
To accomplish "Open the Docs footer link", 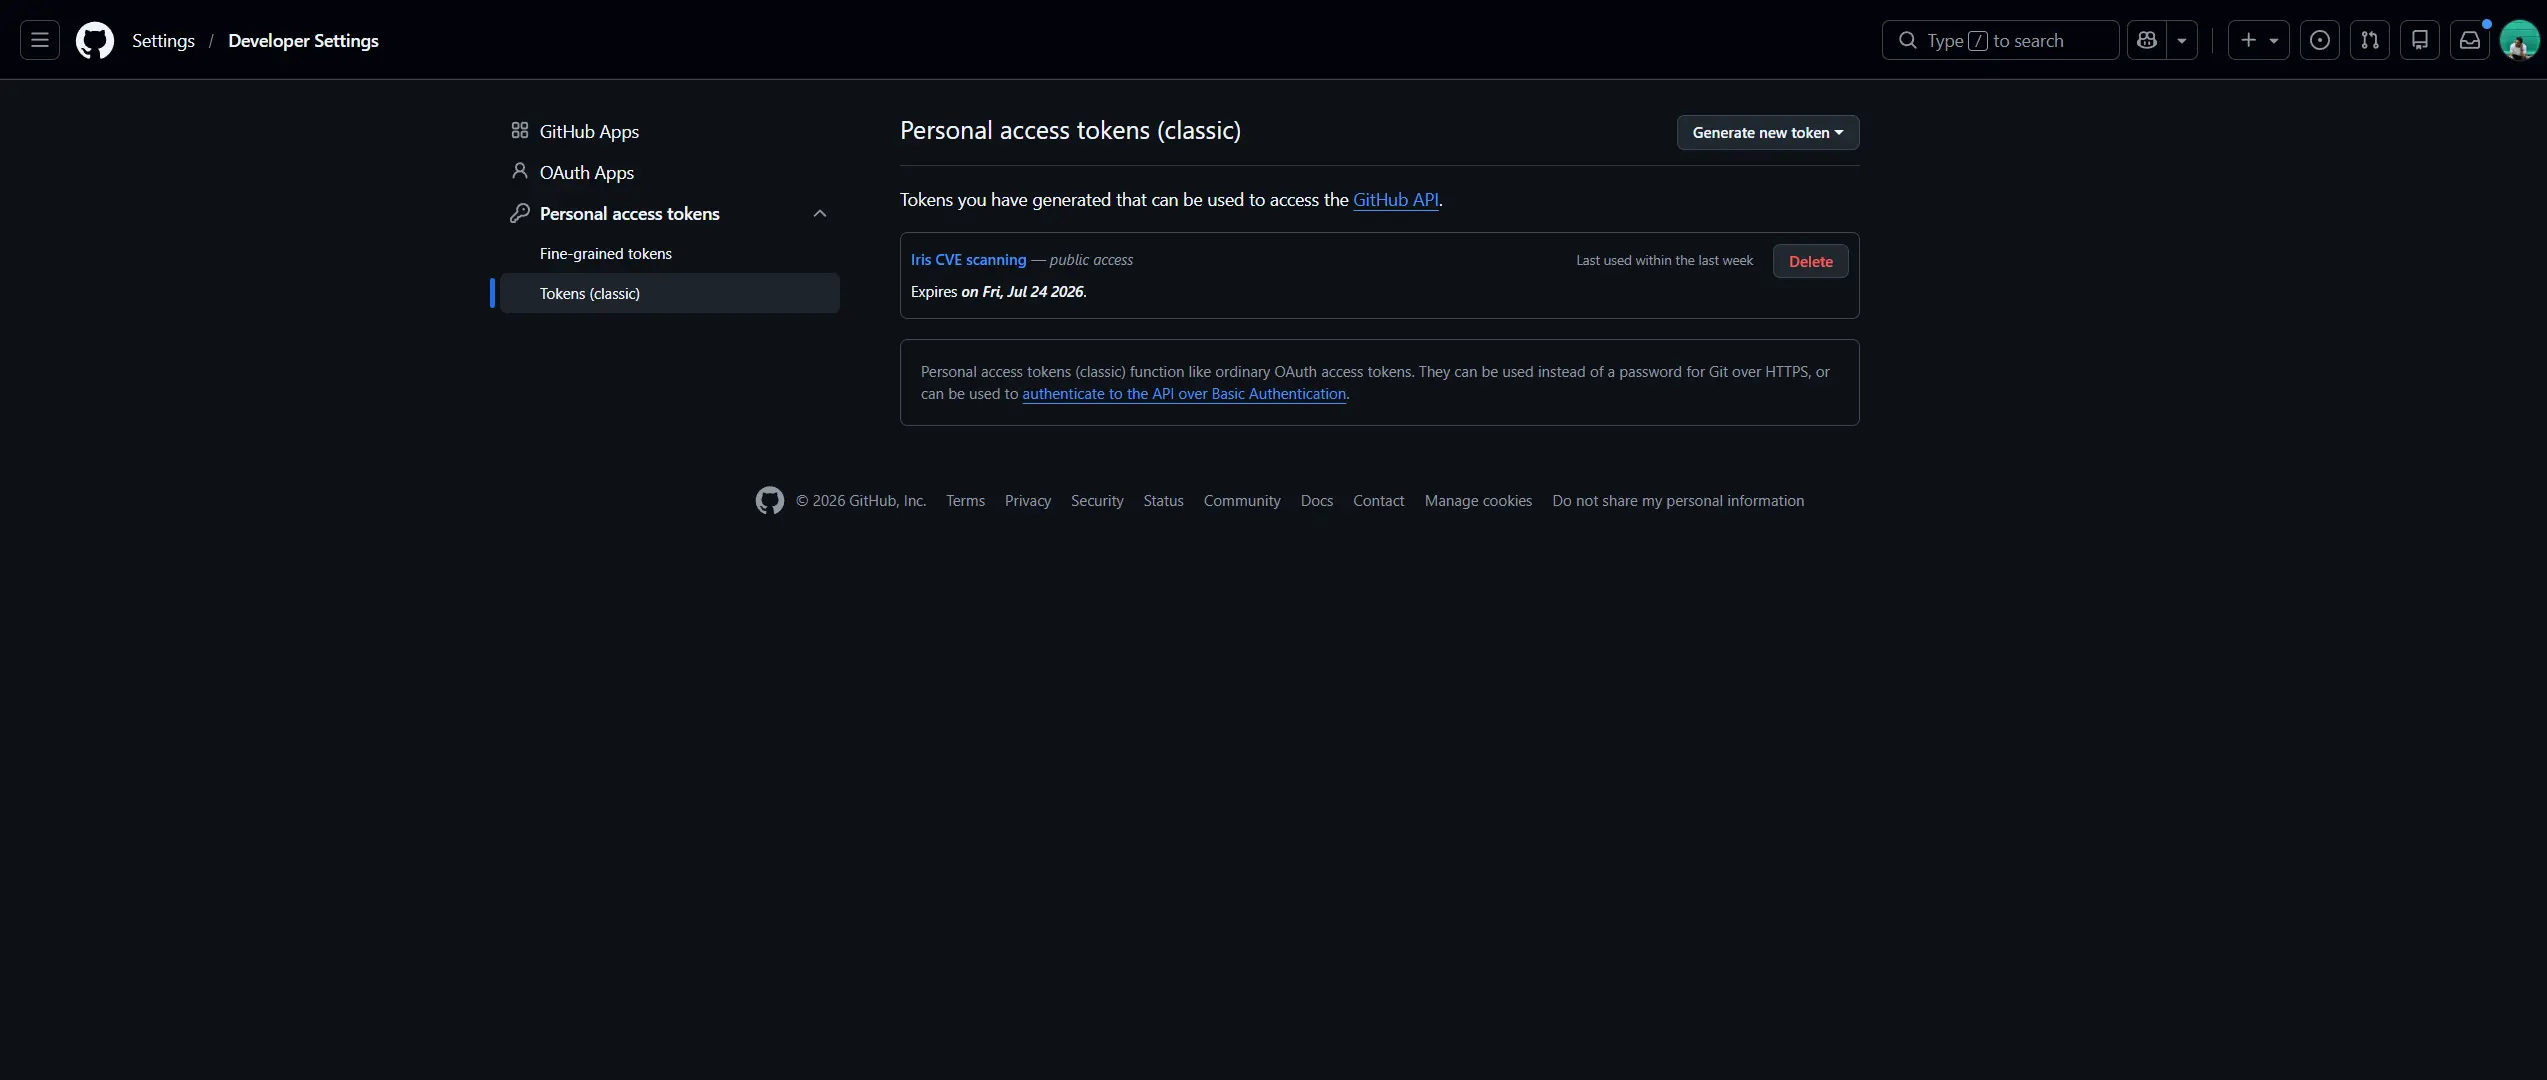I will point(1317,500).
